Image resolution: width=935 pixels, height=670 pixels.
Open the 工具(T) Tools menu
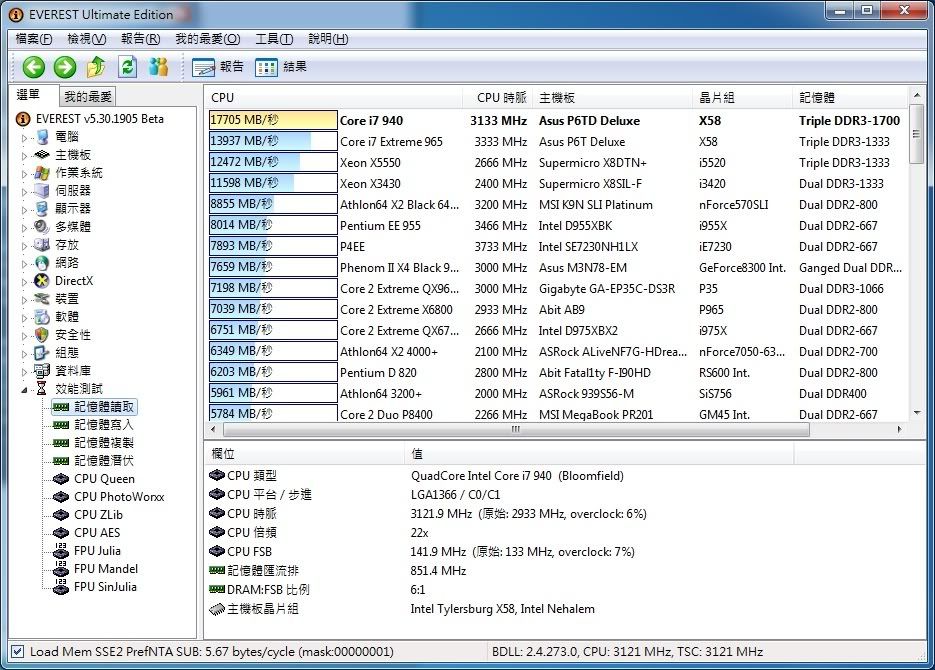(274, 39)
